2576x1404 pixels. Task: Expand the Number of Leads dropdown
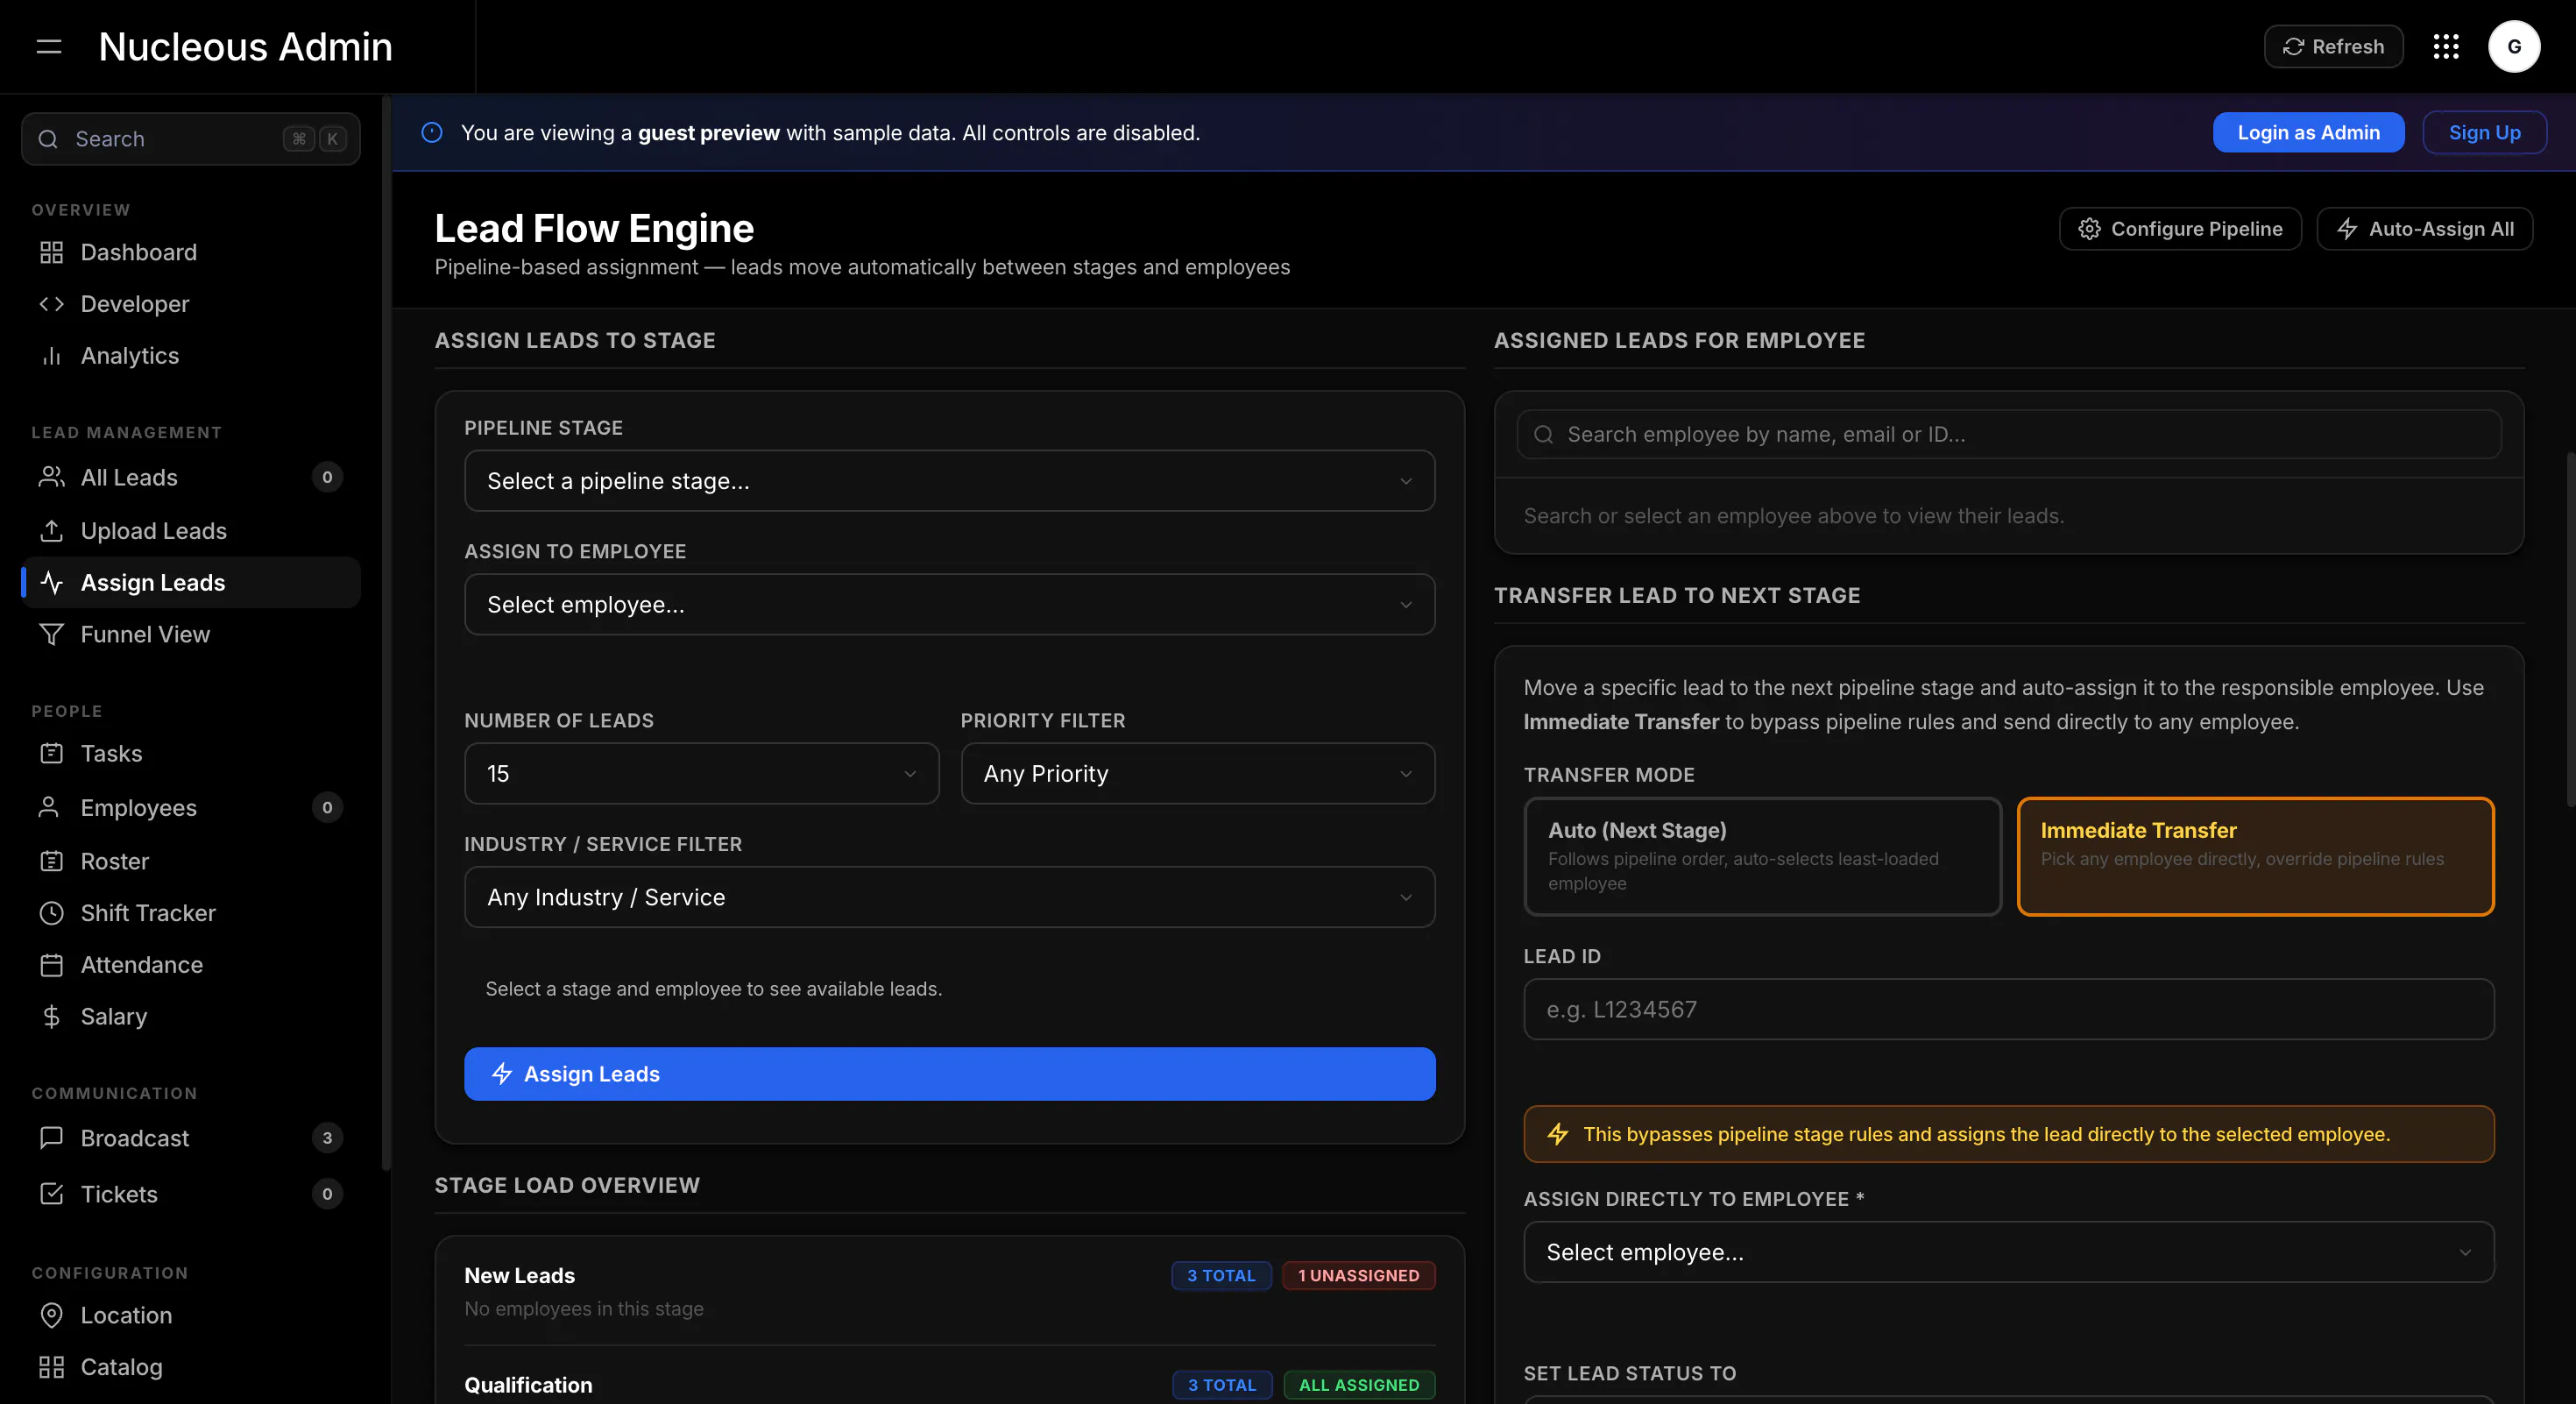point(701,773)
